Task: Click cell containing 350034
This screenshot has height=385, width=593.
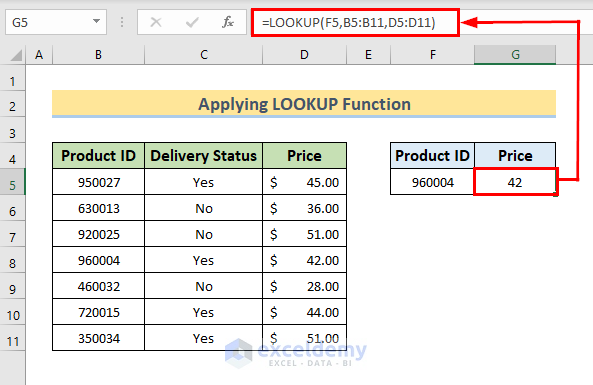Action: coord(98,338)
